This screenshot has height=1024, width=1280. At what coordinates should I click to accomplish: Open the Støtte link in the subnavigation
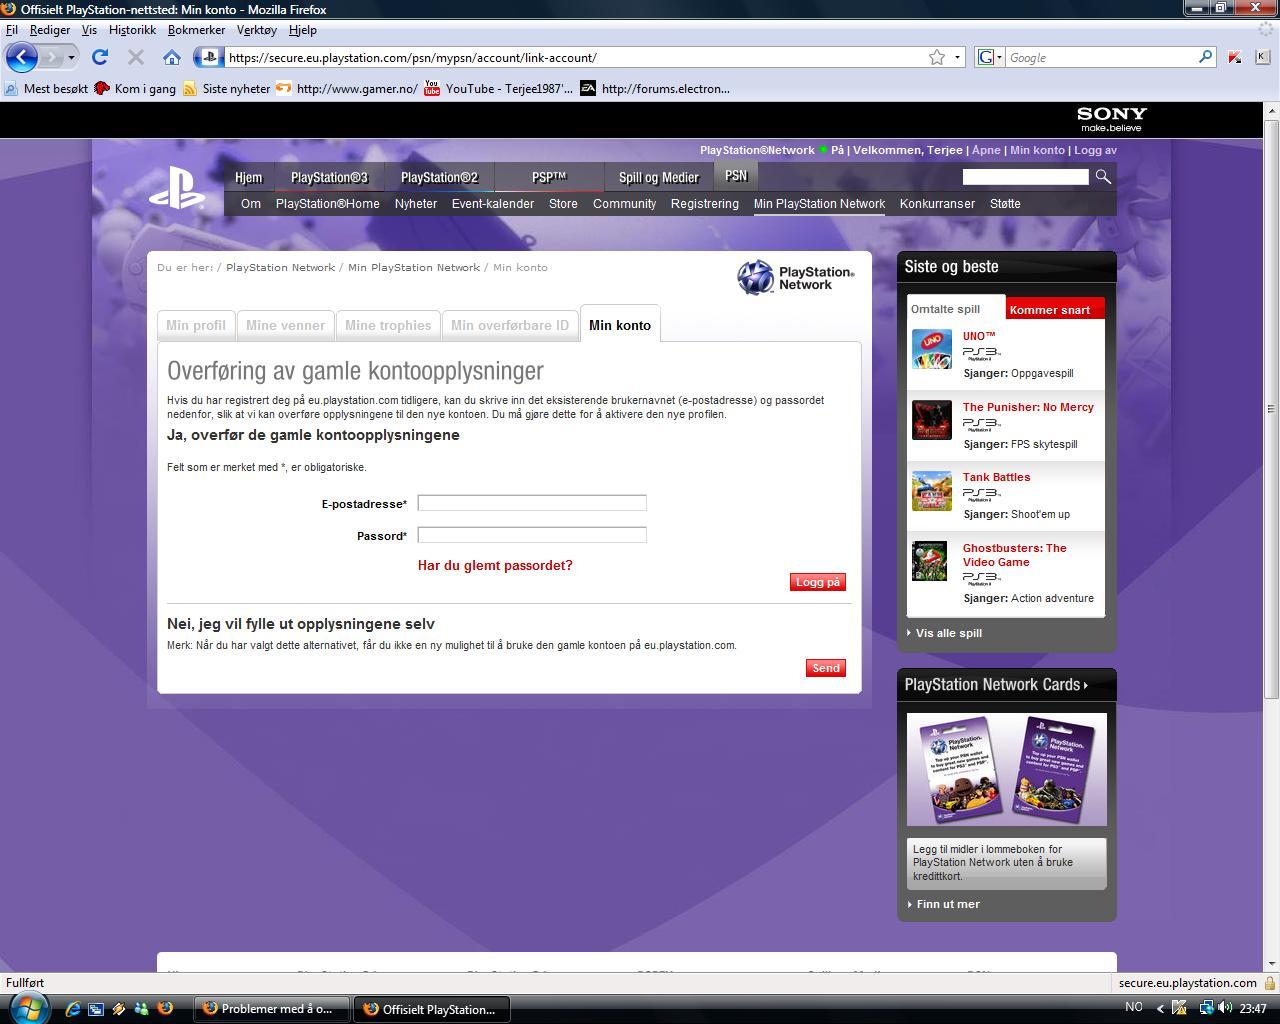pyautogui.click(x=1005, y=204)
